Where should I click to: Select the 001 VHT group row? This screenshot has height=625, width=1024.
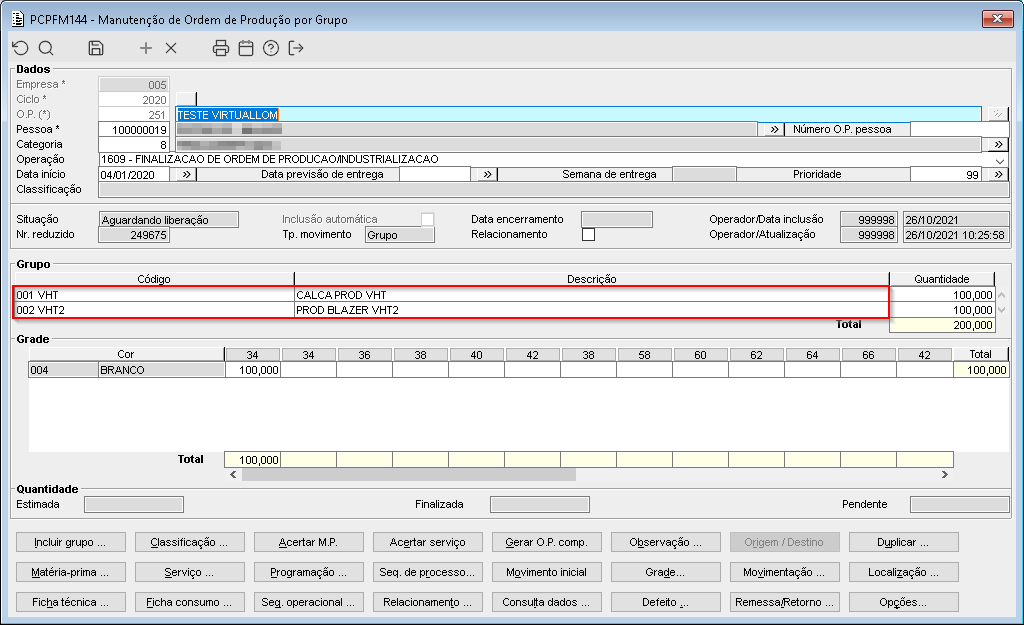(x=505, y=295)
